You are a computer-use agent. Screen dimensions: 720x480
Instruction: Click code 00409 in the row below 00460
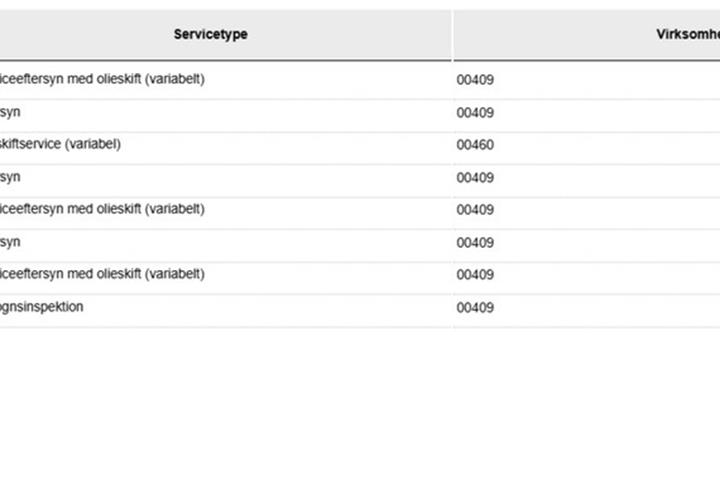(475, 177)
